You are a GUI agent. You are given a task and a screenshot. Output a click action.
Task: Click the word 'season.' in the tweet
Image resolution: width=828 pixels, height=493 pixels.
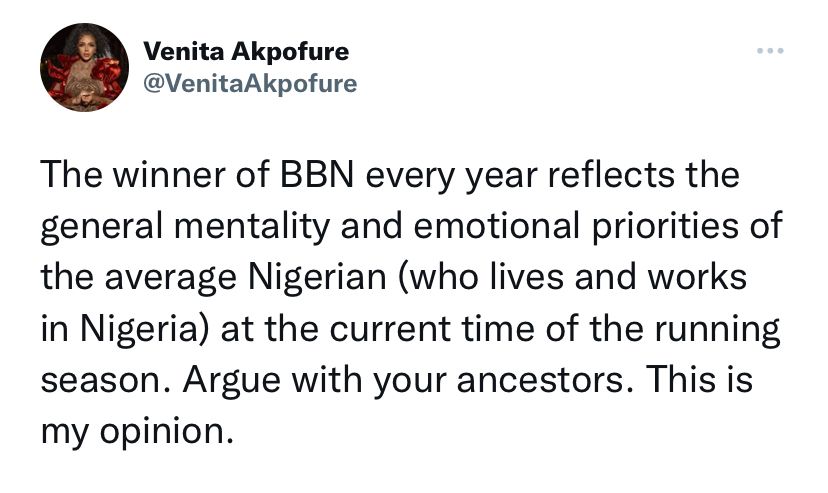pyautogui.click(x=106, y=379)
